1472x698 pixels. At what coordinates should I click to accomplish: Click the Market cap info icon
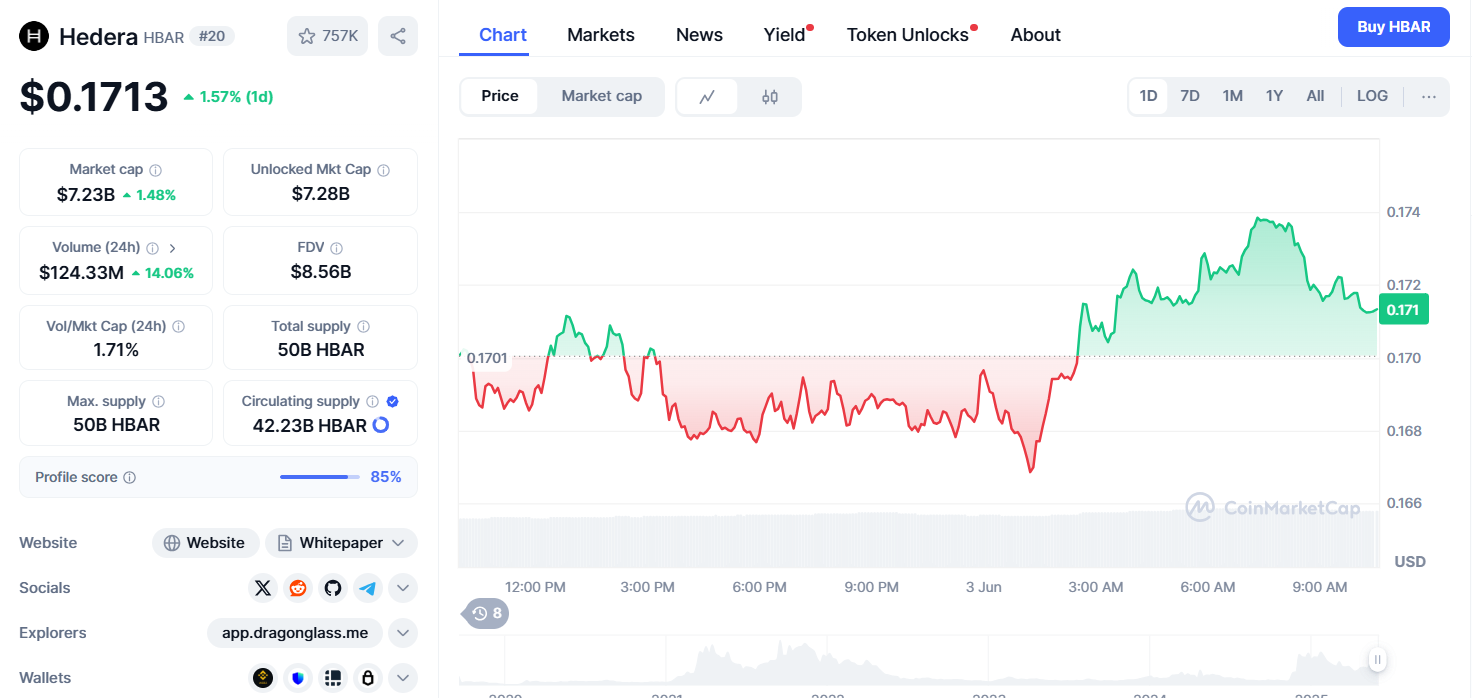(156, 170)
